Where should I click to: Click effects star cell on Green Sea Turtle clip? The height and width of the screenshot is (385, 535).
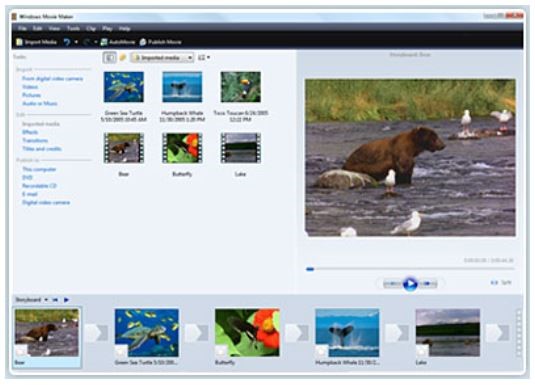tap(121, 351)
